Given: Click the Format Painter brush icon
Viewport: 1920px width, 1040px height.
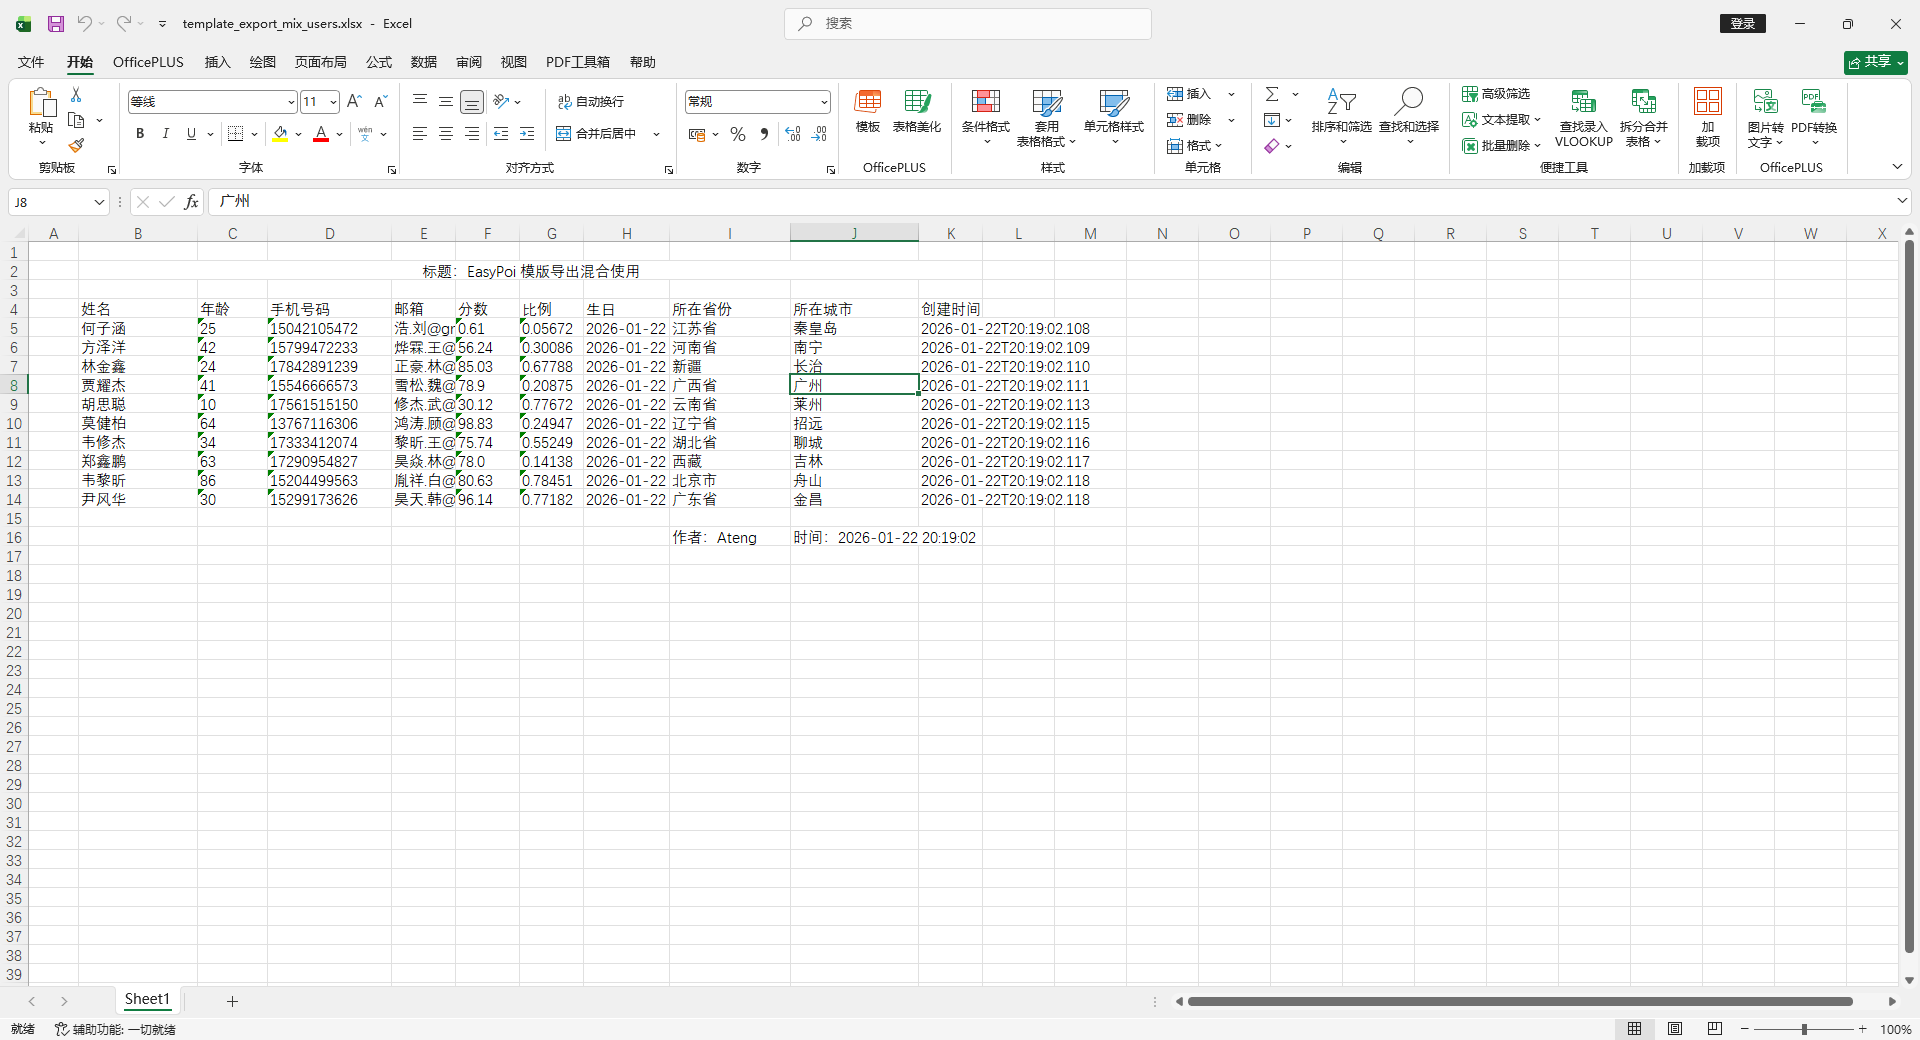Looking at the screenshot, I should click(x=76, y=146).
